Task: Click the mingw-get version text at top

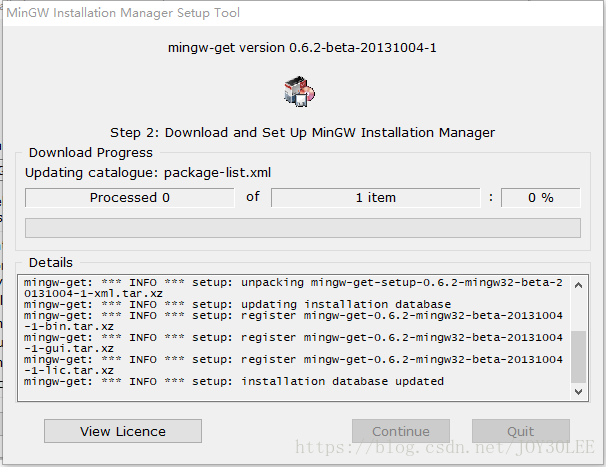Action: coord(302,48)
